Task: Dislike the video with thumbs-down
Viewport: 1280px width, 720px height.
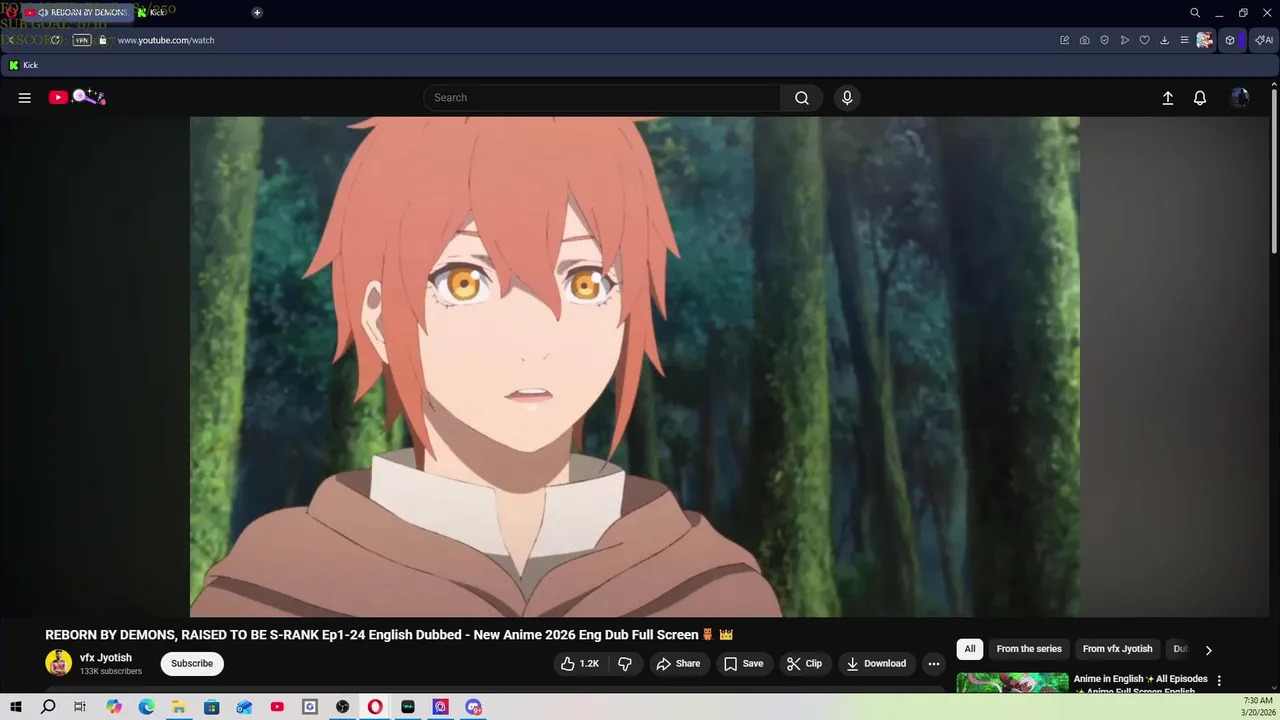Action: 625,664
